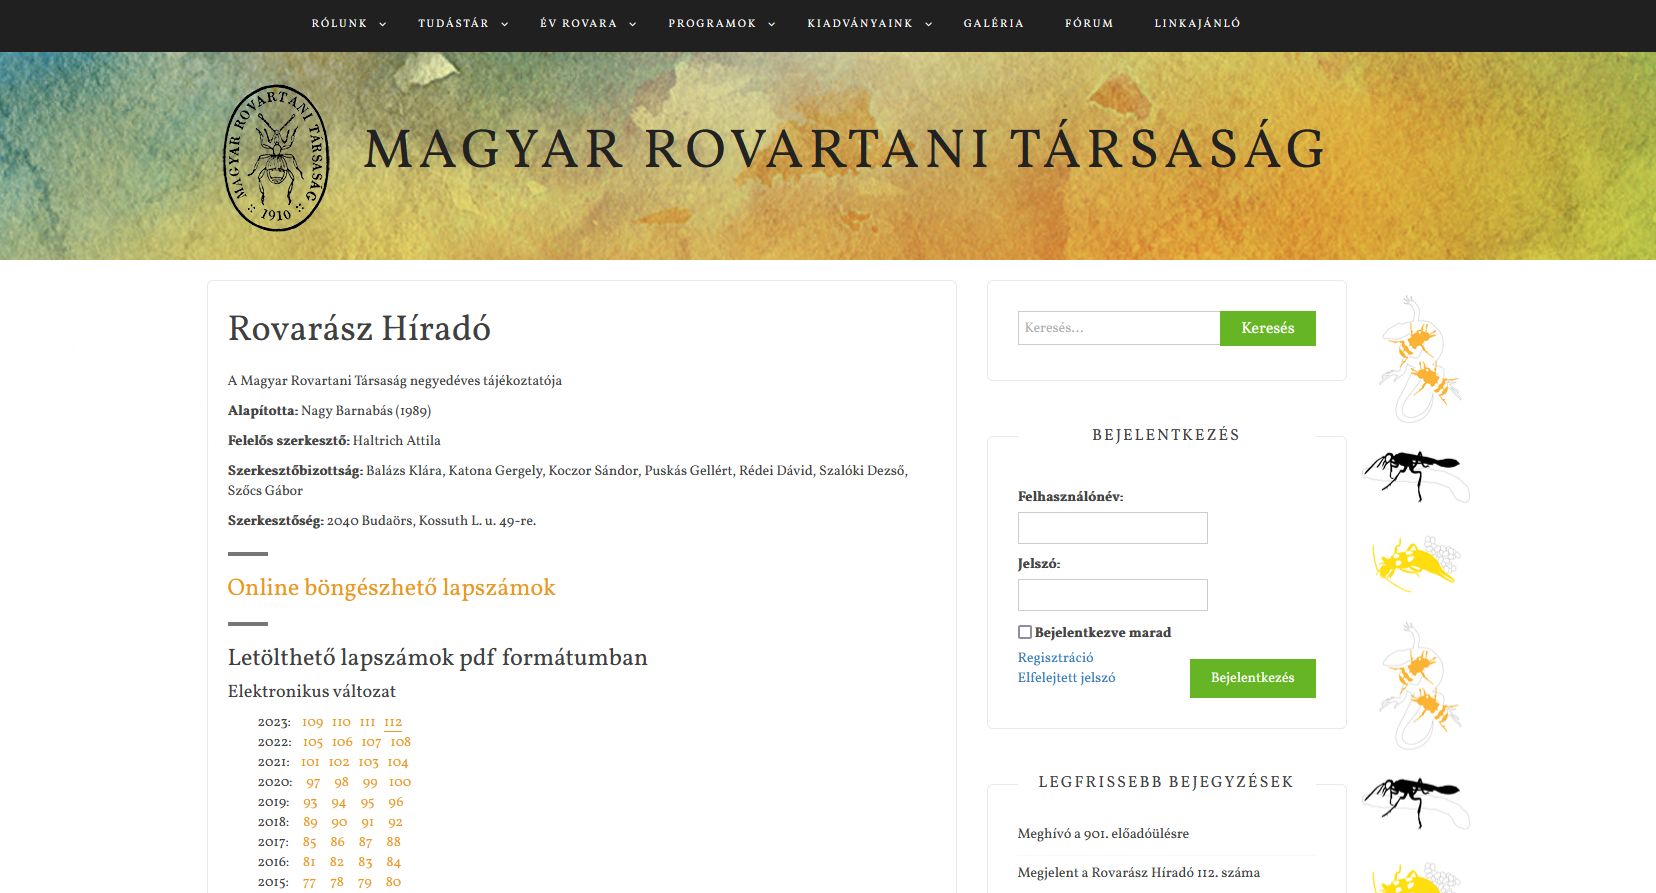Viewport: 1656px width, 893px height.
Task: Expand the Rólunk menu chevron
Action: [383, 24]
